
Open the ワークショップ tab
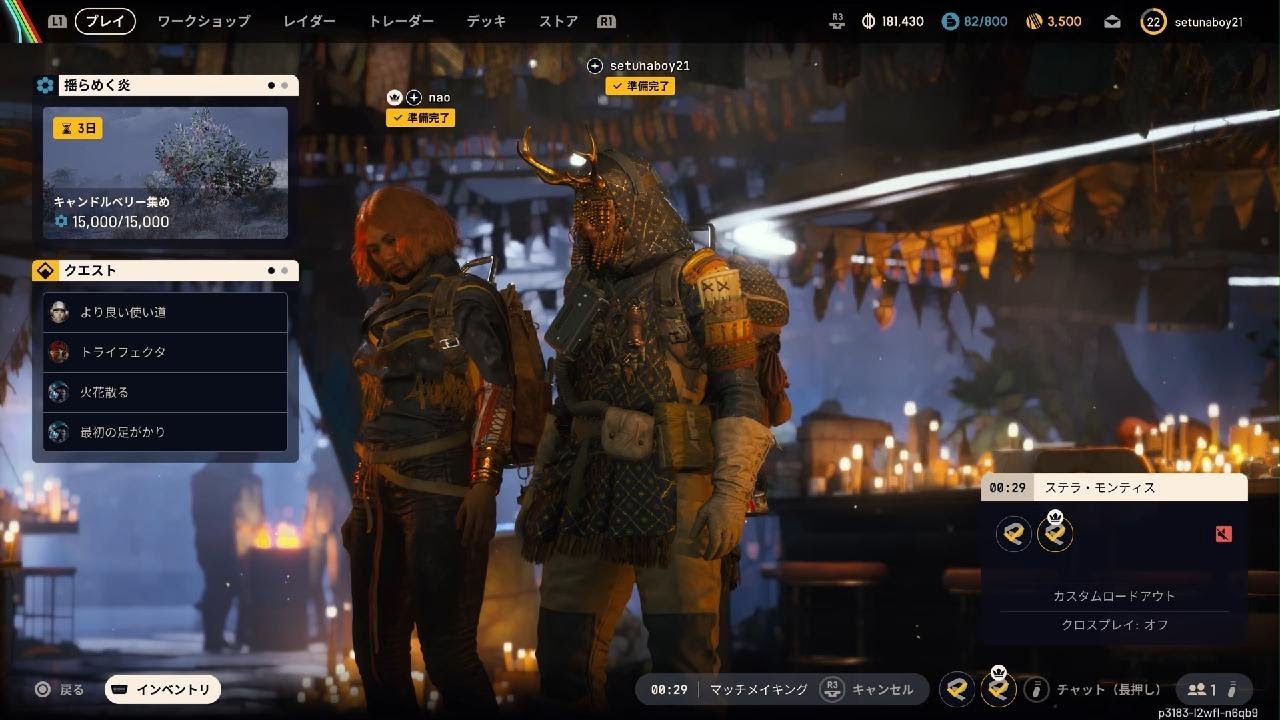click(204, 21)
